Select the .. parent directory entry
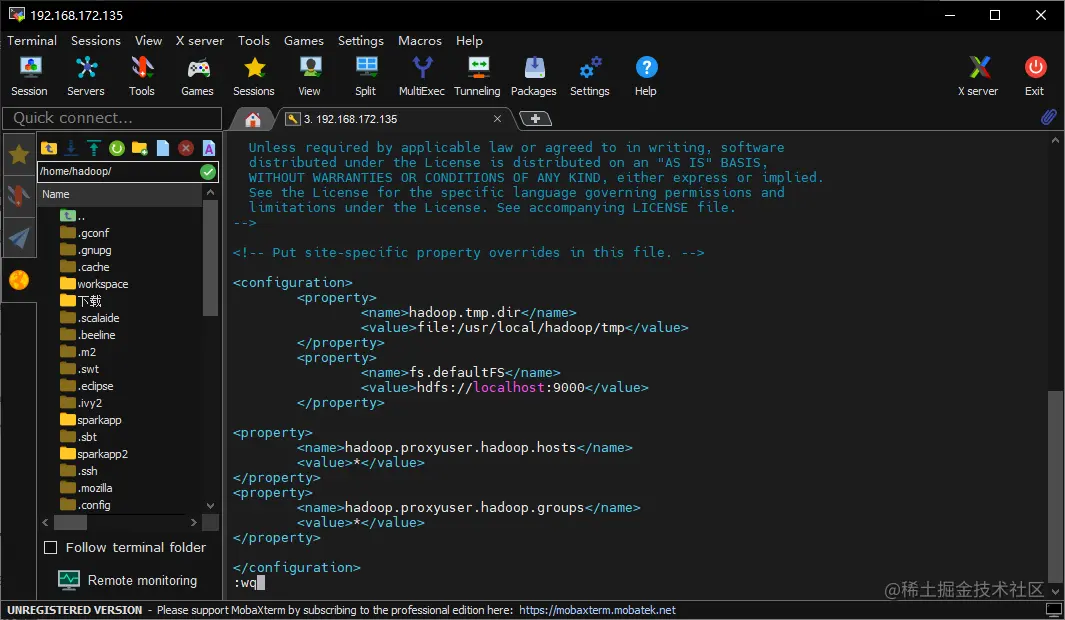The width and height of the screenshot is (1065, 620). click(x=73, y=216)
